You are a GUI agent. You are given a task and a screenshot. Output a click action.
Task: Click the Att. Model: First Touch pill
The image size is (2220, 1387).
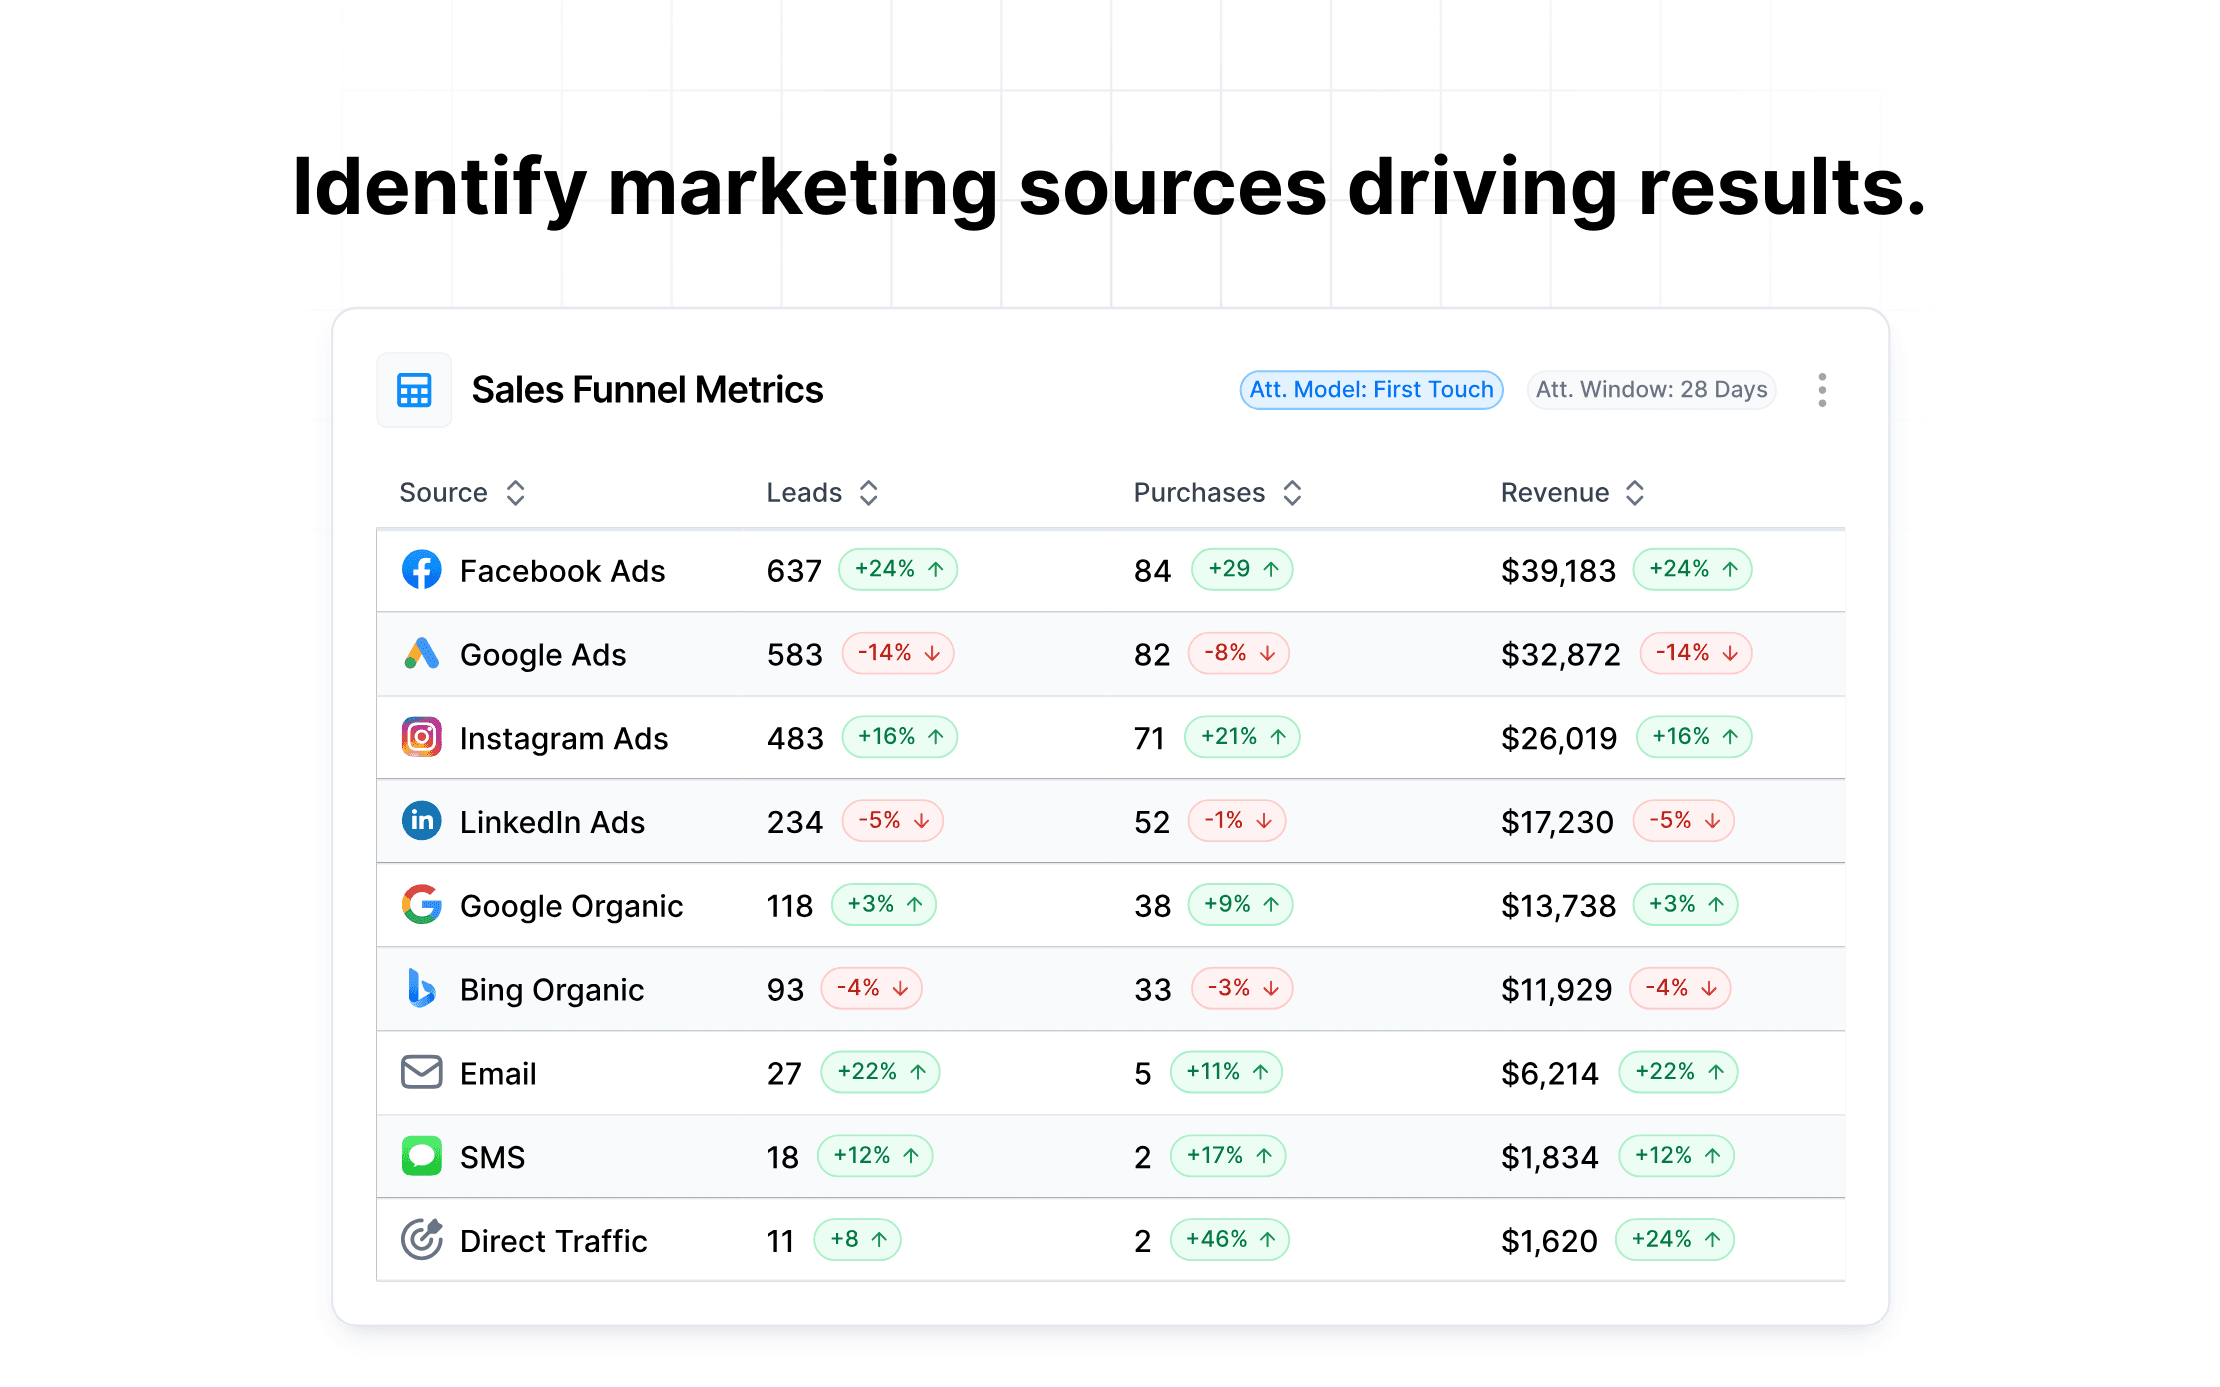pos(1371,390)
